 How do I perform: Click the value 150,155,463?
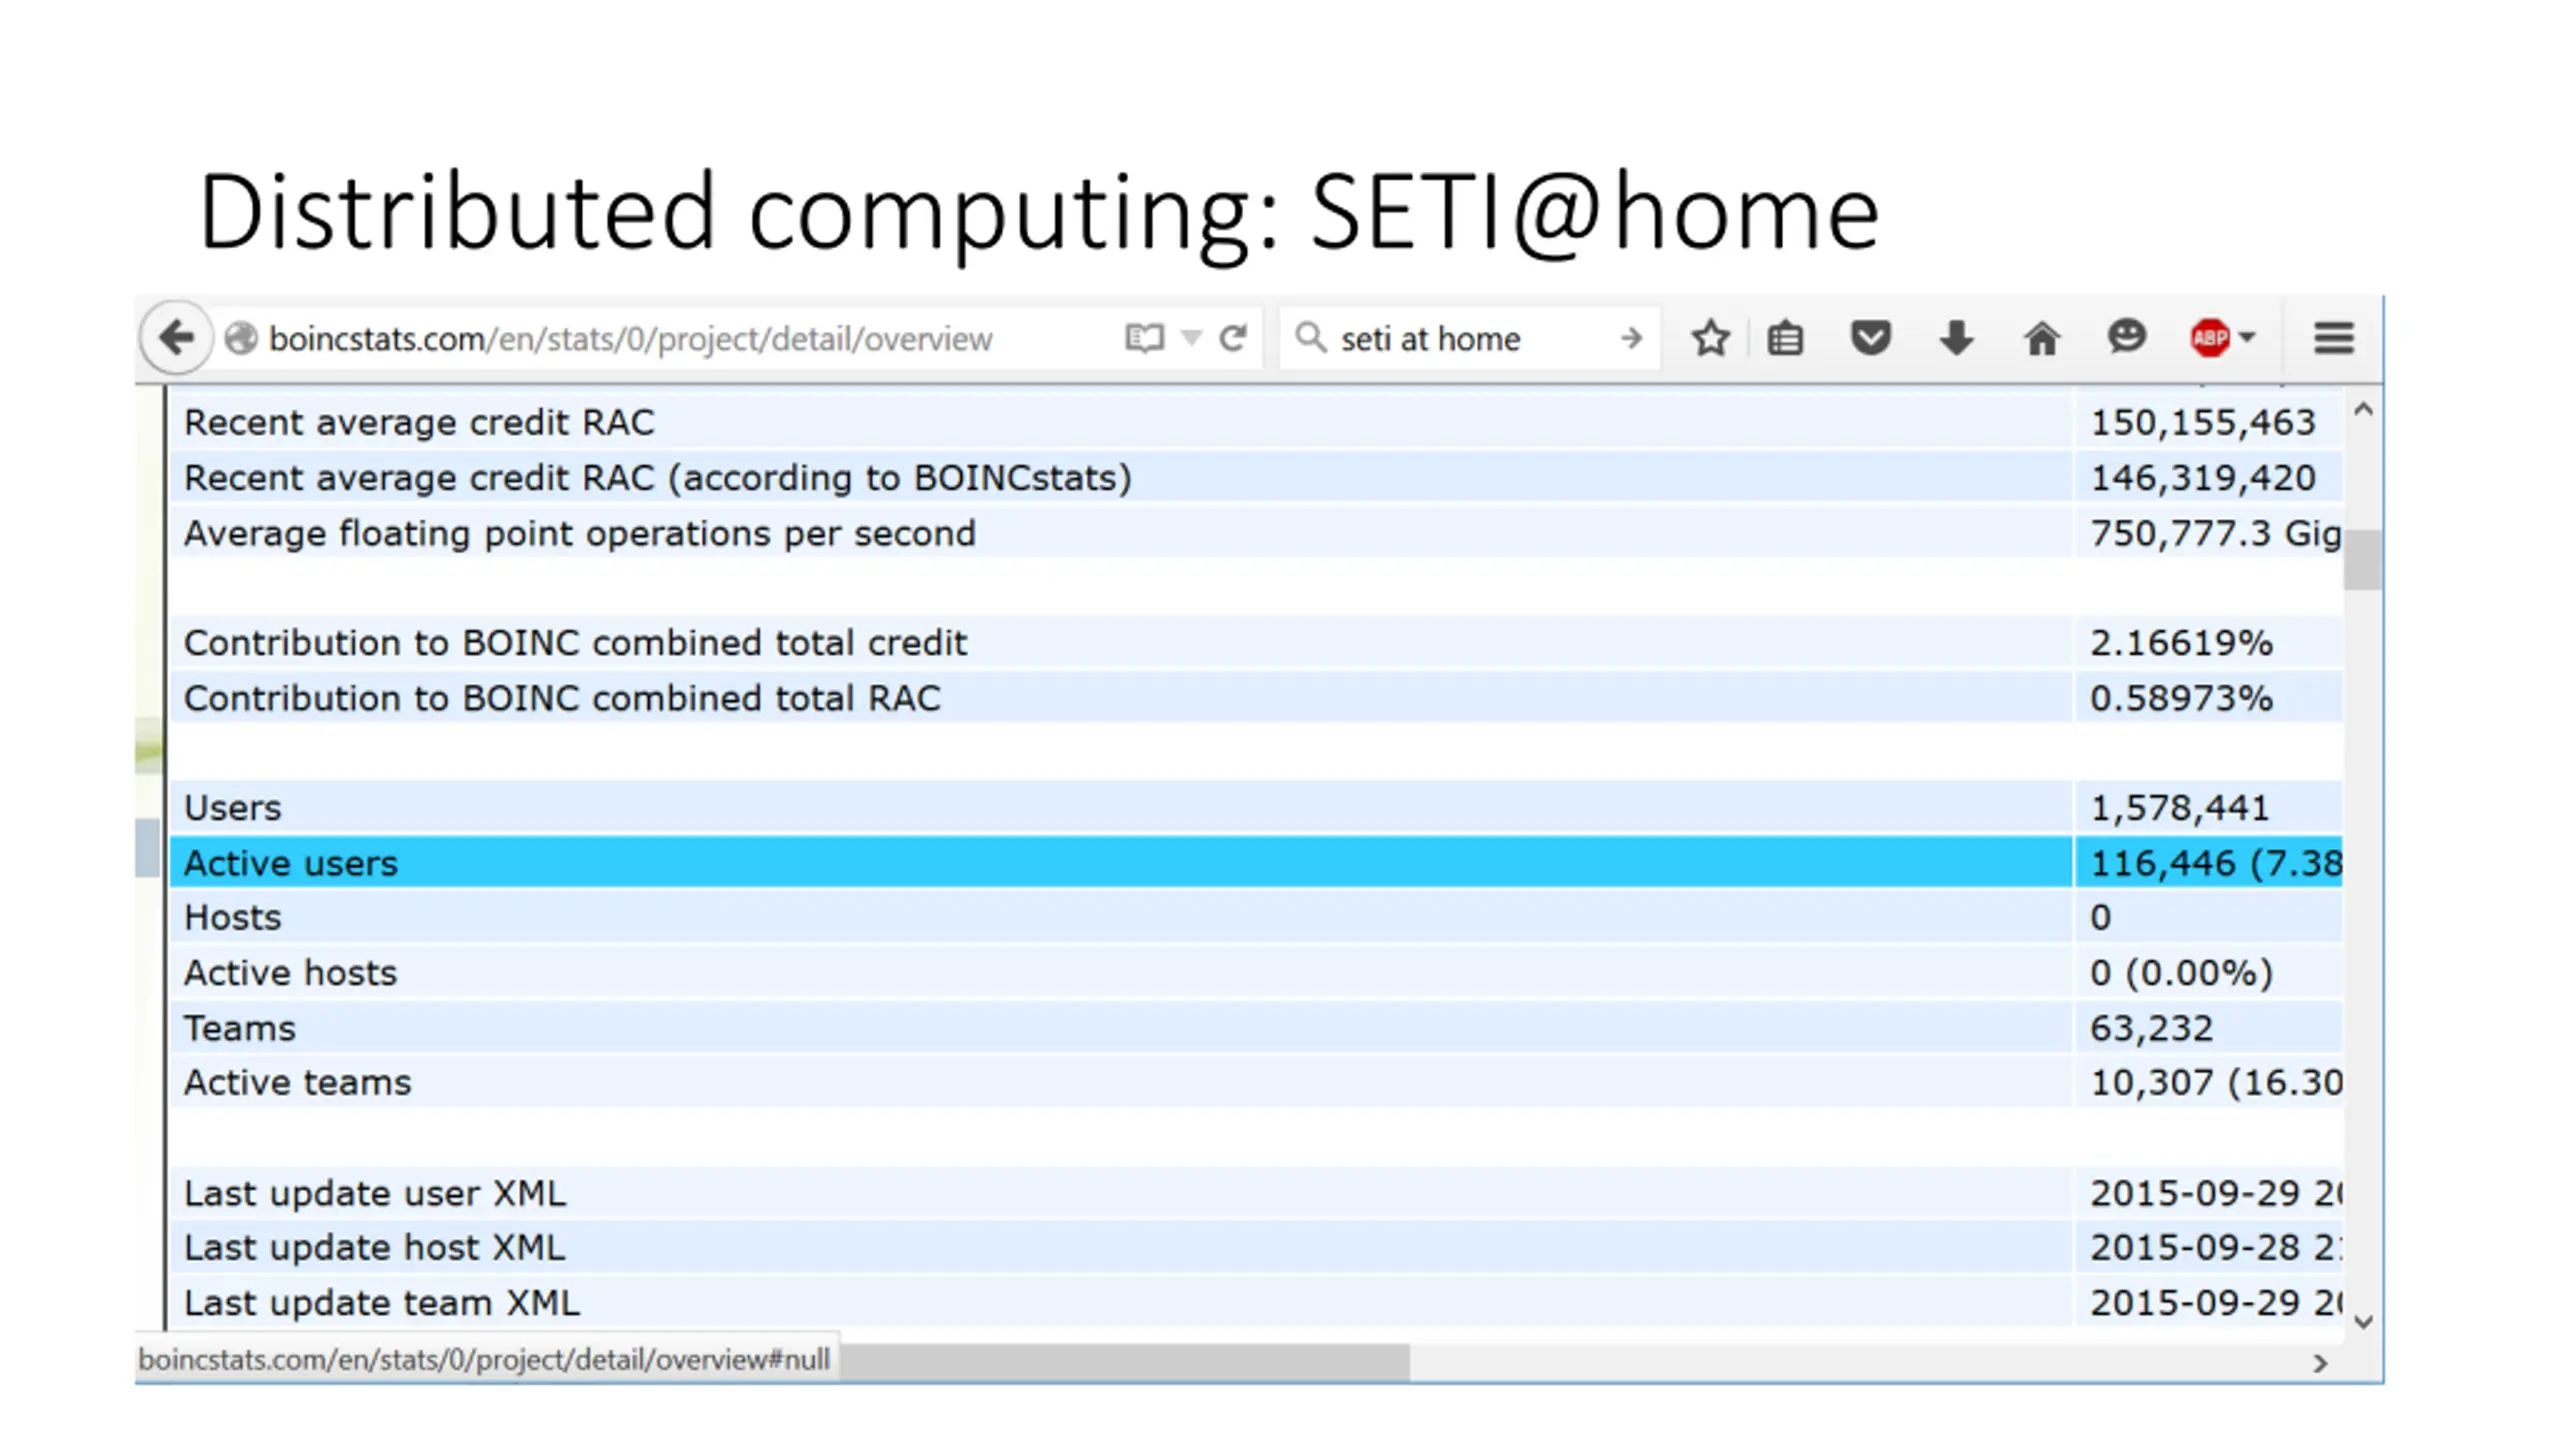tap(2202, 423)
